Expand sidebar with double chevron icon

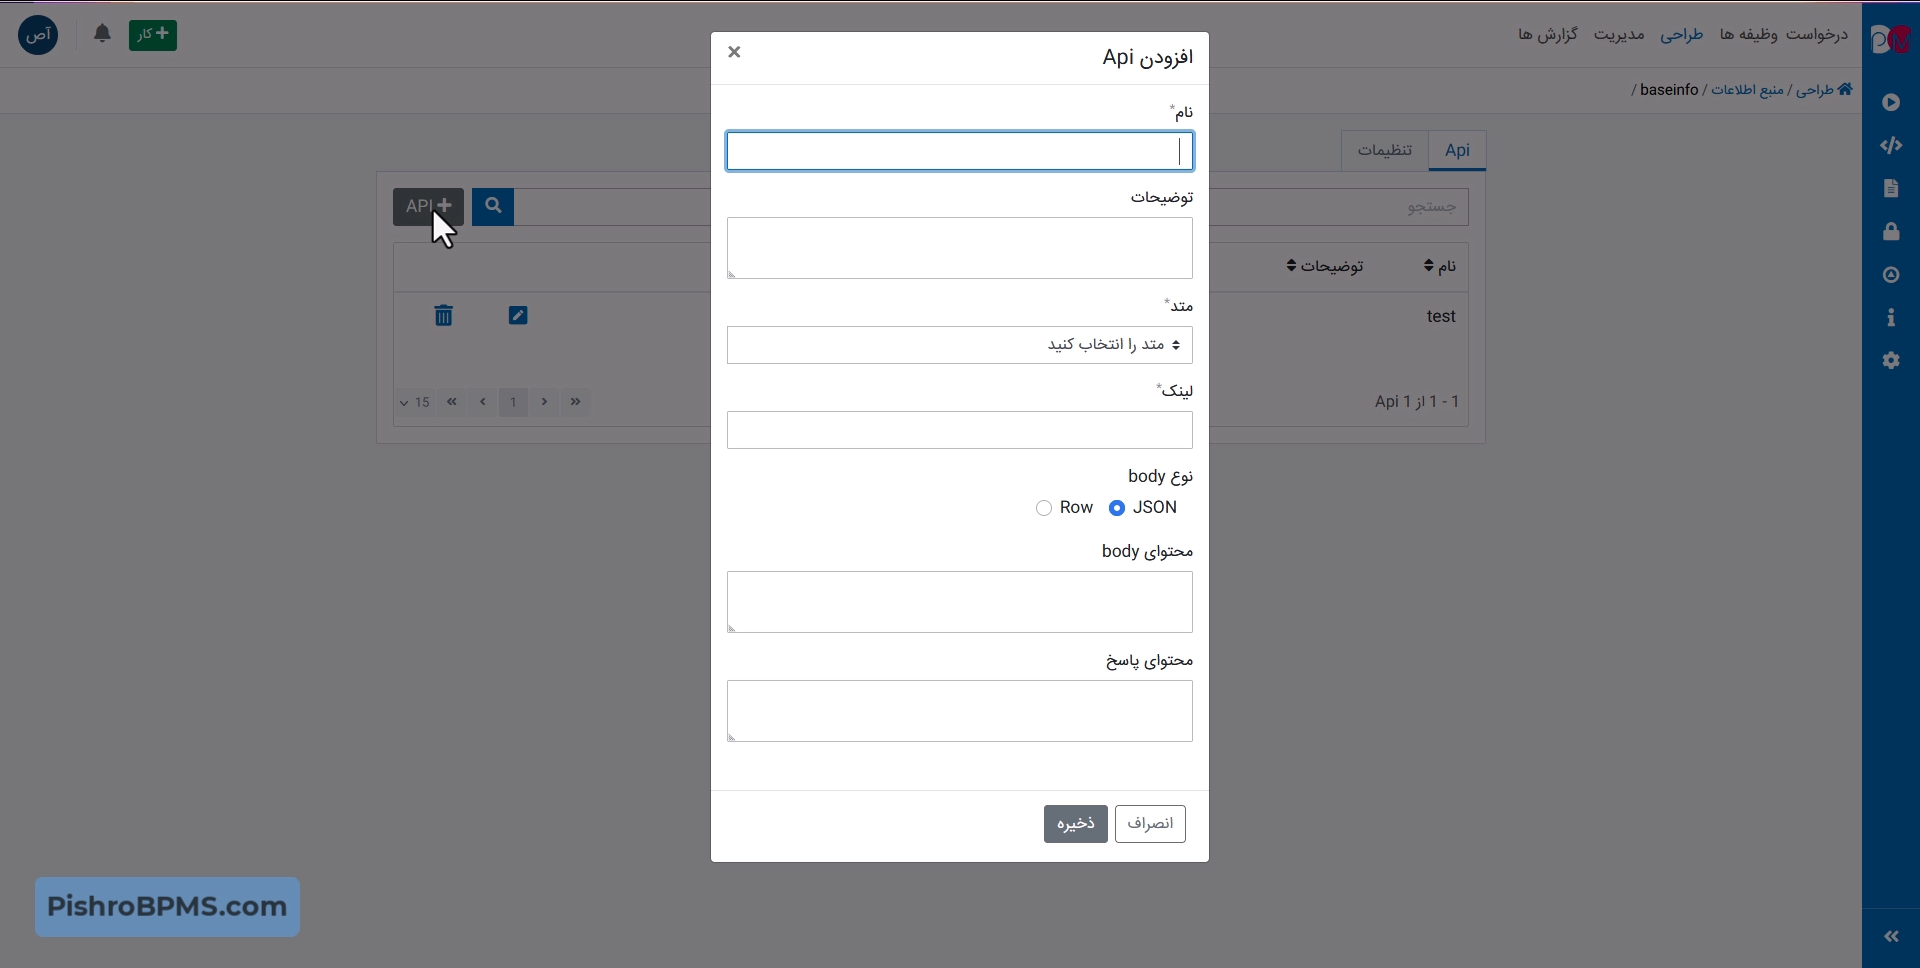(x=1891, y=936)
